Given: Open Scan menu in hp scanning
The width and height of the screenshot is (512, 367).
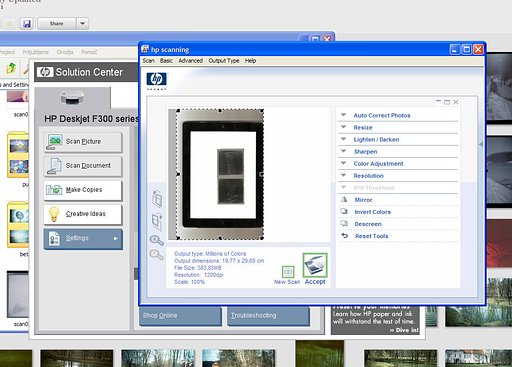Looking at the screenshot, I should [x=148, y=61].
